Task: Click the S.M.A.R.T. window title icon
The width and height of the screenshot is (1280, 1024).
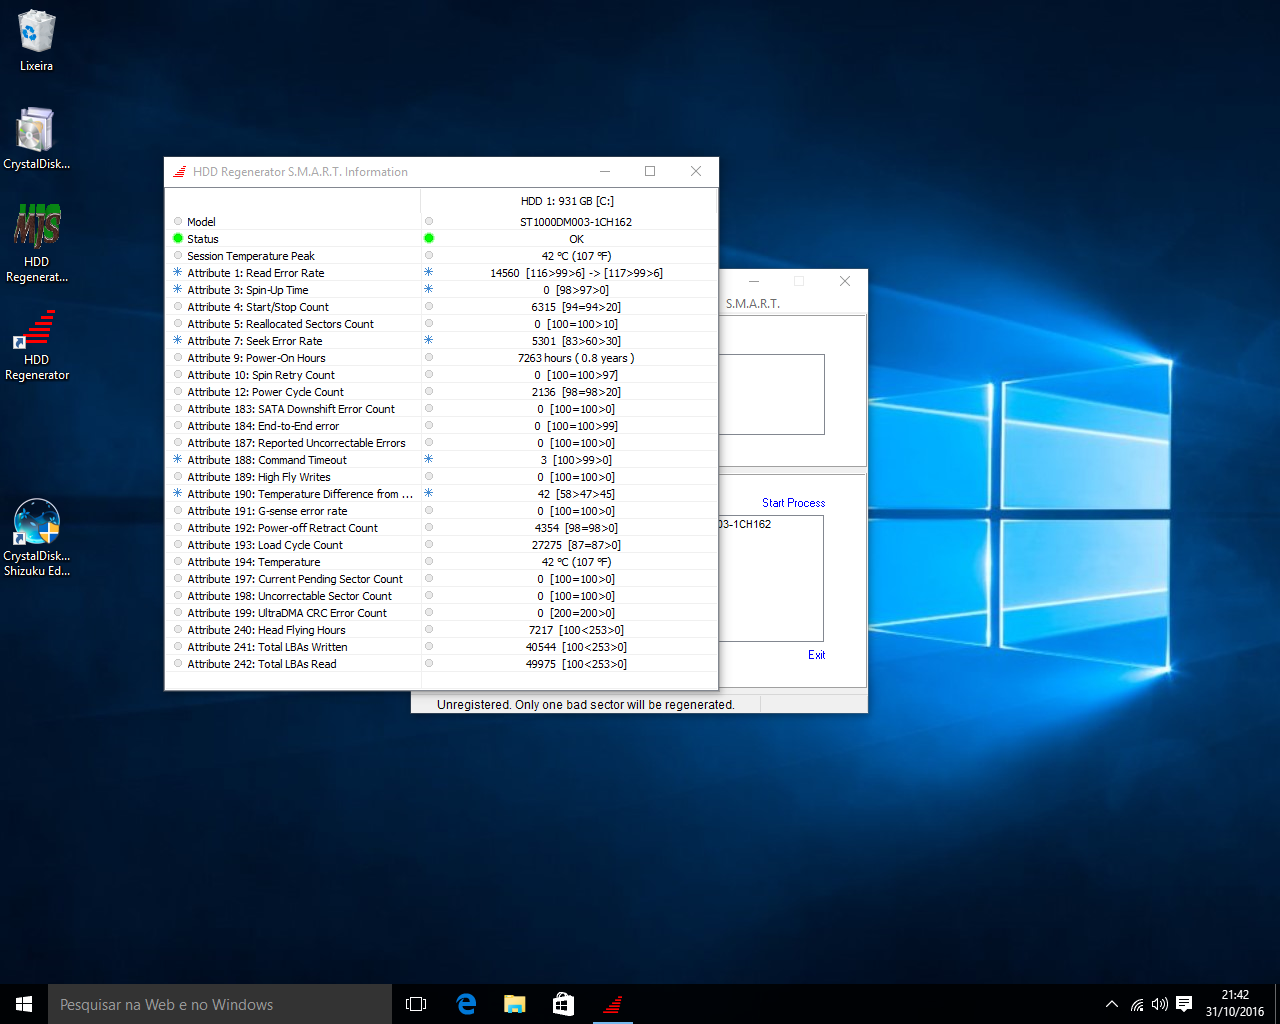Action: pos(180,172)
